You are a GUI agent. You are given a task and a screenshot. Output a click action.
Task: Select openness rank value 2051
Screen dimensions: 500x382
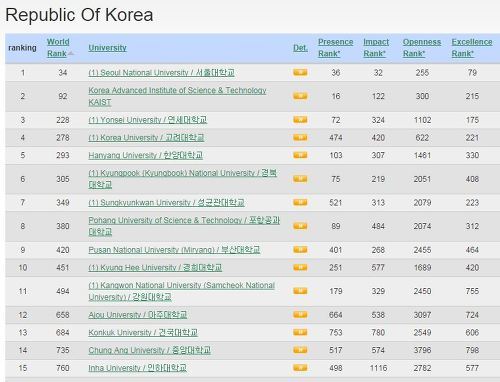pyautogui.click(x=422, y=179)
